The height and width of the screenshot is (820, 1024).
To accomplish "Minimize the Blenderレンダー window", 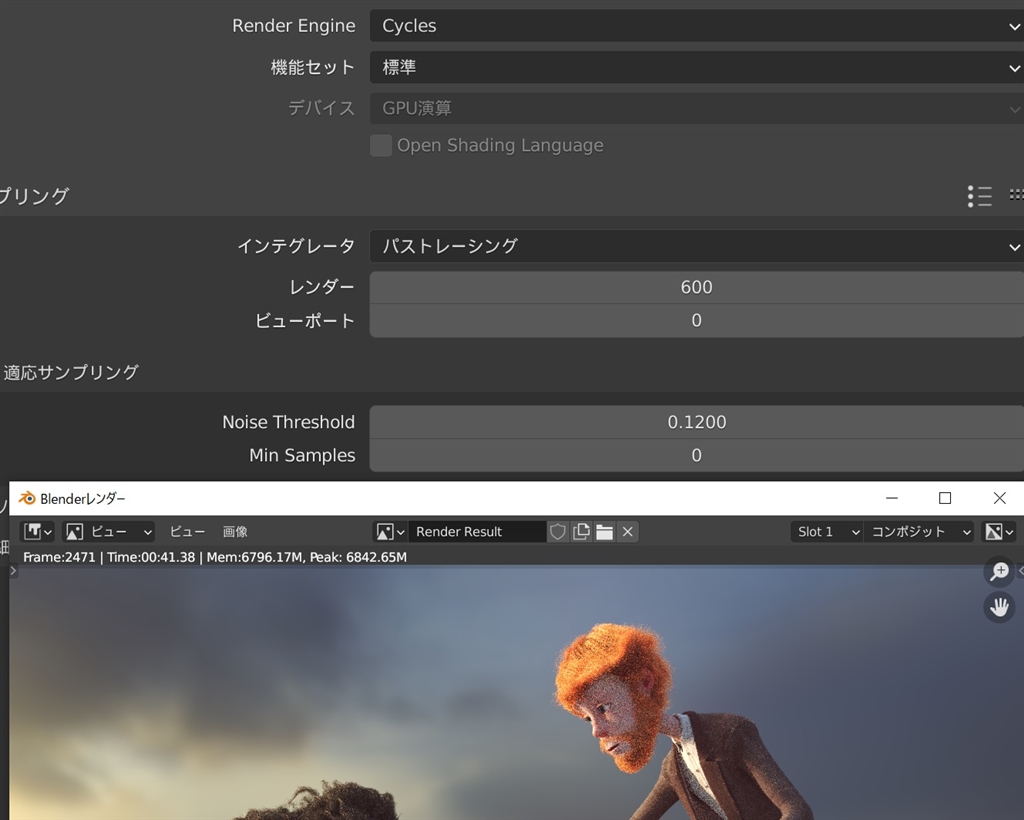I will 891,499.
